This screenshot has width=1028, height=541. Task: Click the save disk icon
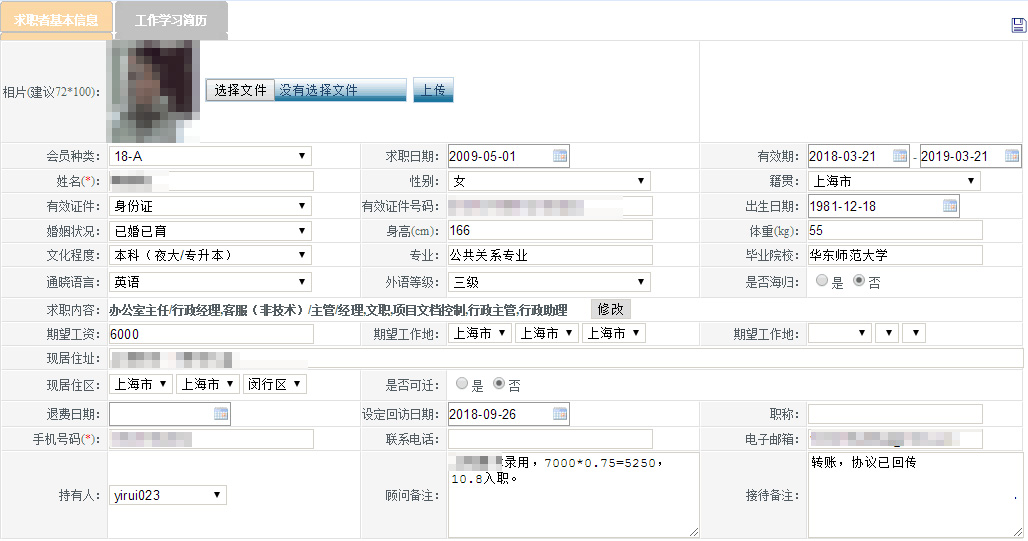coord(1018,25)
